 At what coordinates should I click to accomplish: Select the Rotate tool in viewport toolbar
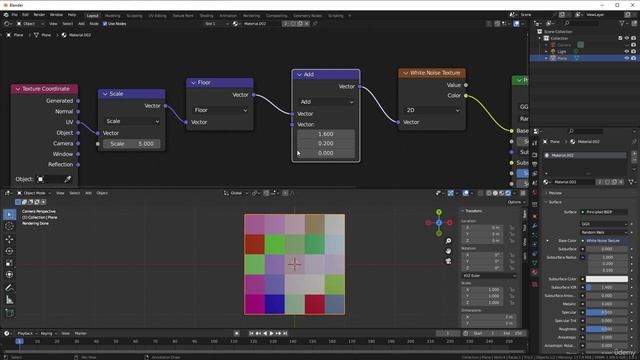tap(9, 251)
